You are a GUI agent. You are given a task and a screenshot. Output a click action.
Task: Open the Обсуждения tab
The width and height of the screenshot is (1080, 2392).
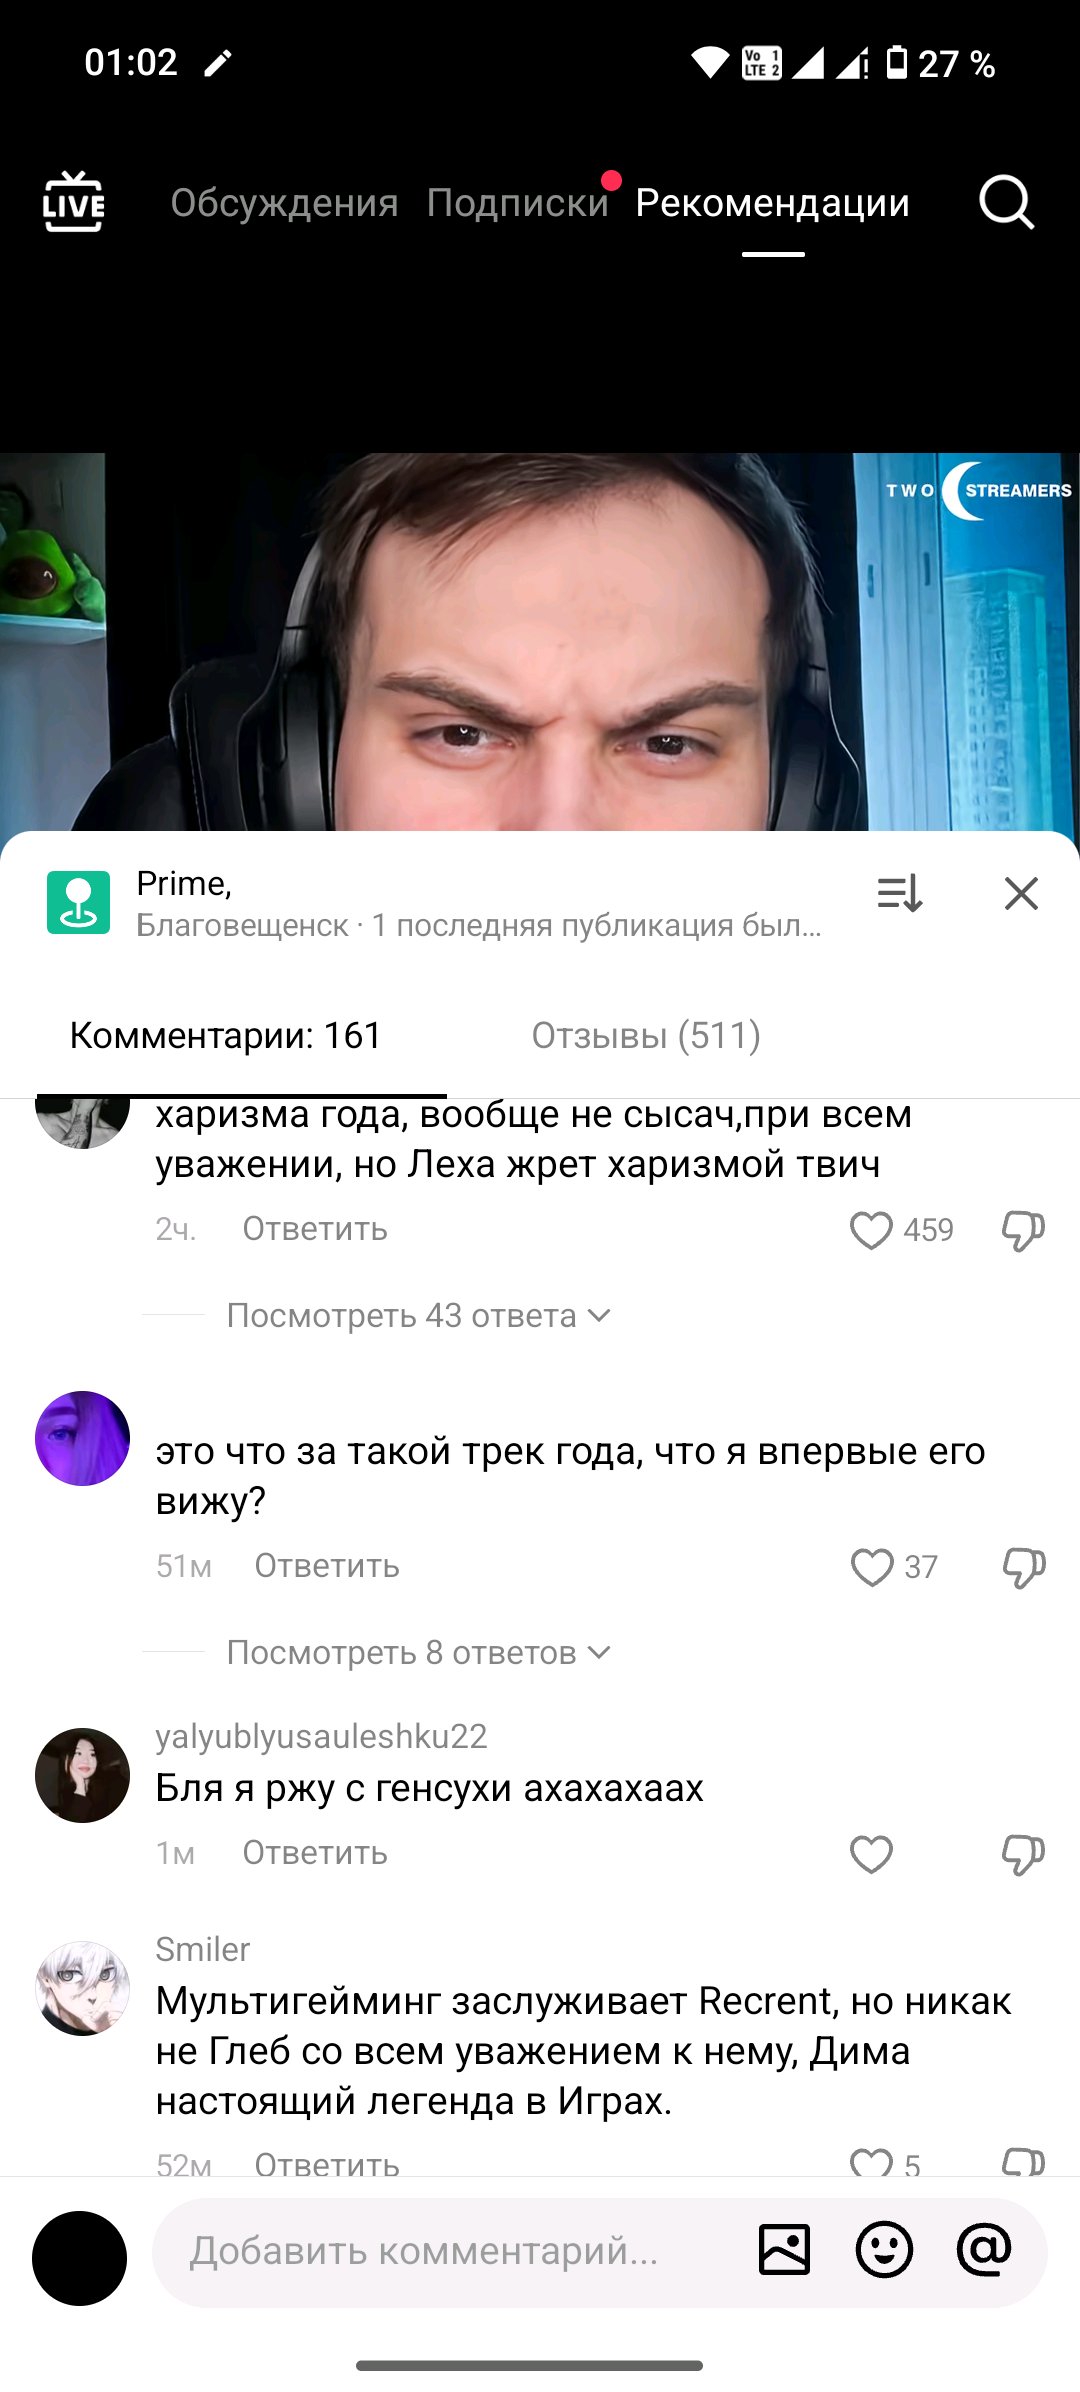tap(284, 203)
